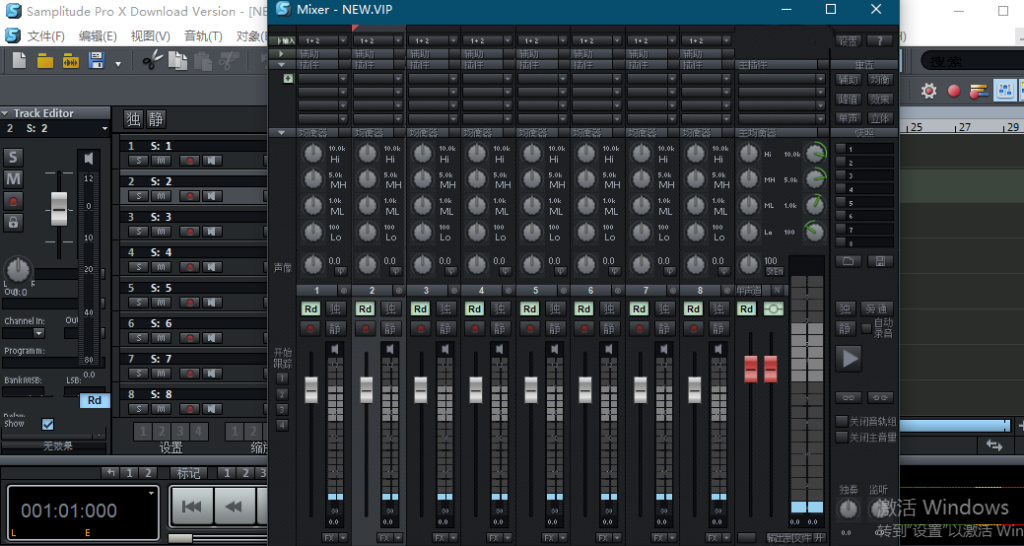Arm record on mixer channel 1
The height and width of the screenshot is (546, 1024).
click(310, 328)
